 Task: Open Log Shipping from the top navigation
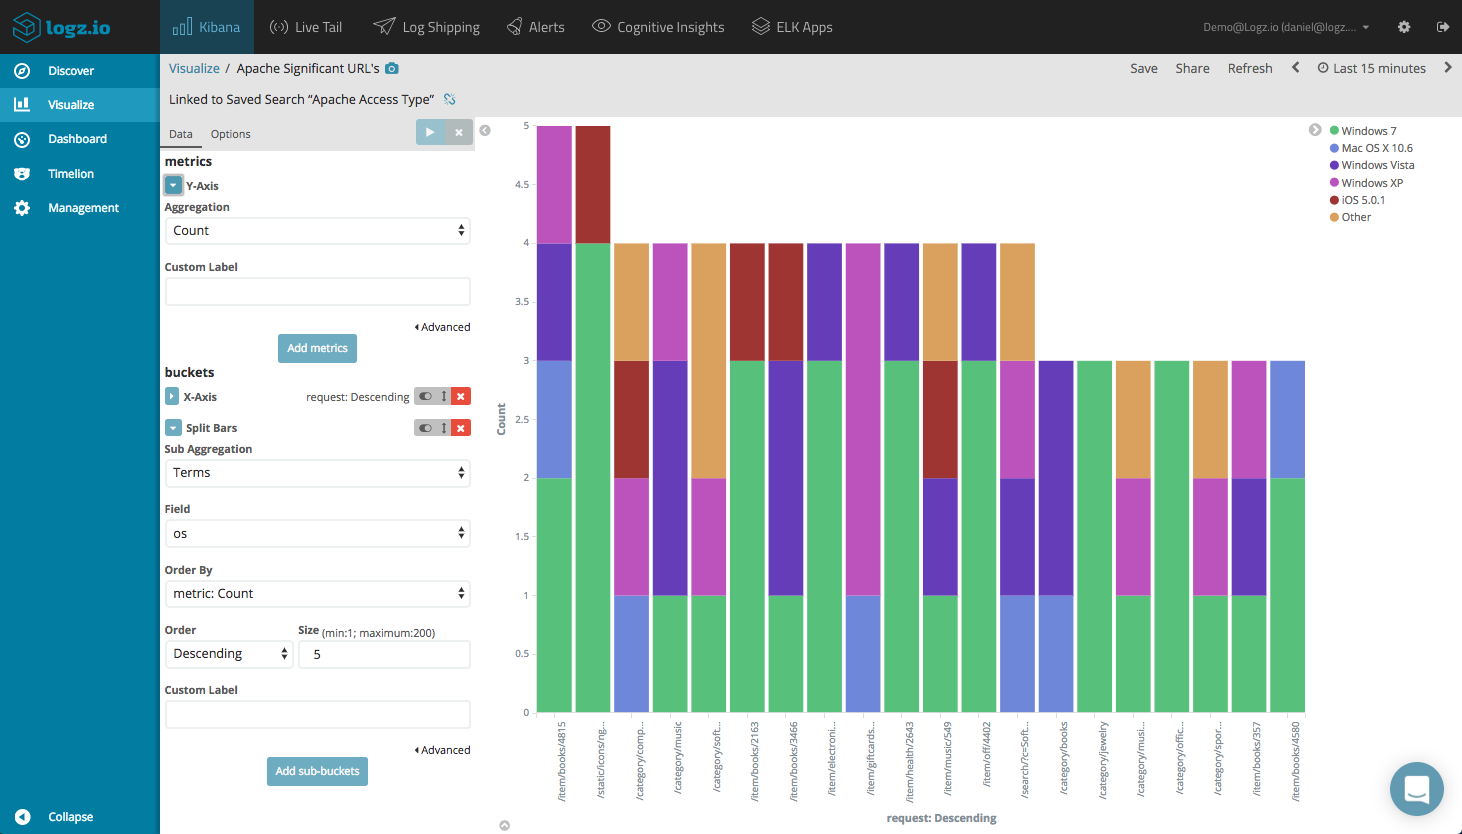point(427,27)
